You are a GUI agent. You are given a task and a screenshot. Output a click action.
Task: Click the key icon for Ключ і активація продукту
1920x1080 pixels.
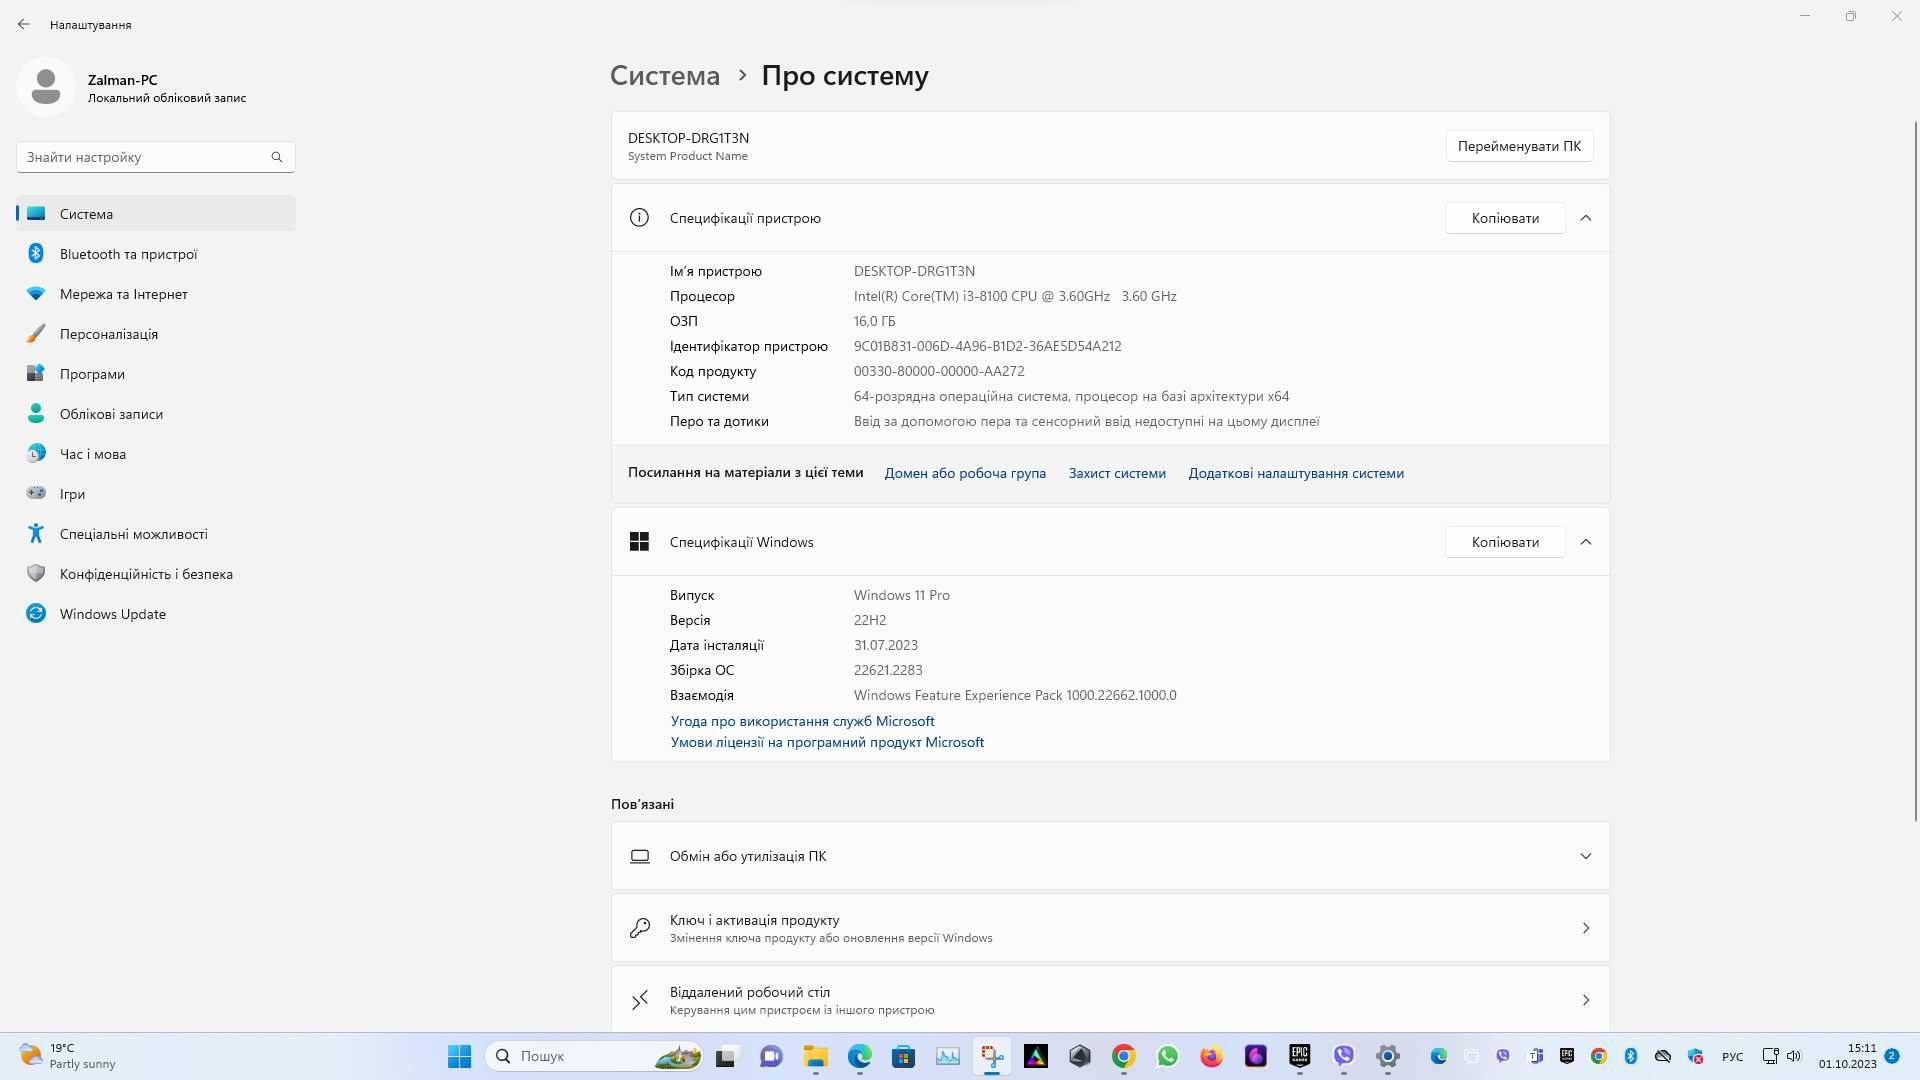tap(640, 928)
